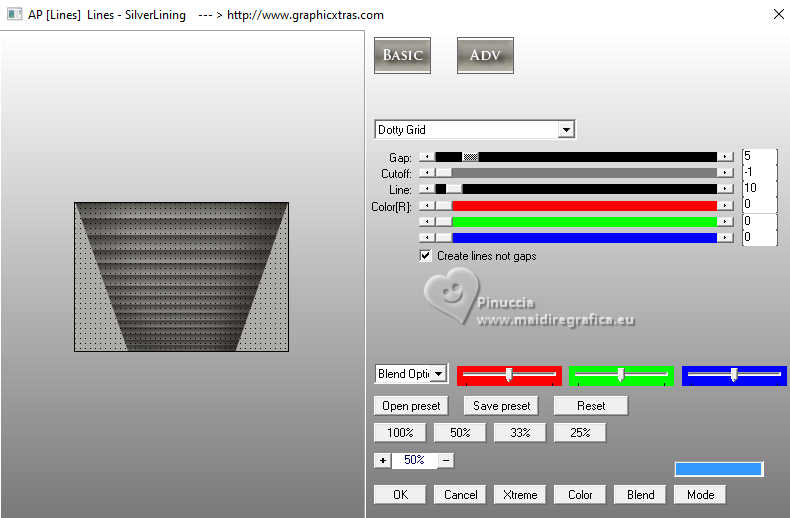
Task: Click the Gap value field showing 5
Action: pyautogui.click(x=760, y=156)
